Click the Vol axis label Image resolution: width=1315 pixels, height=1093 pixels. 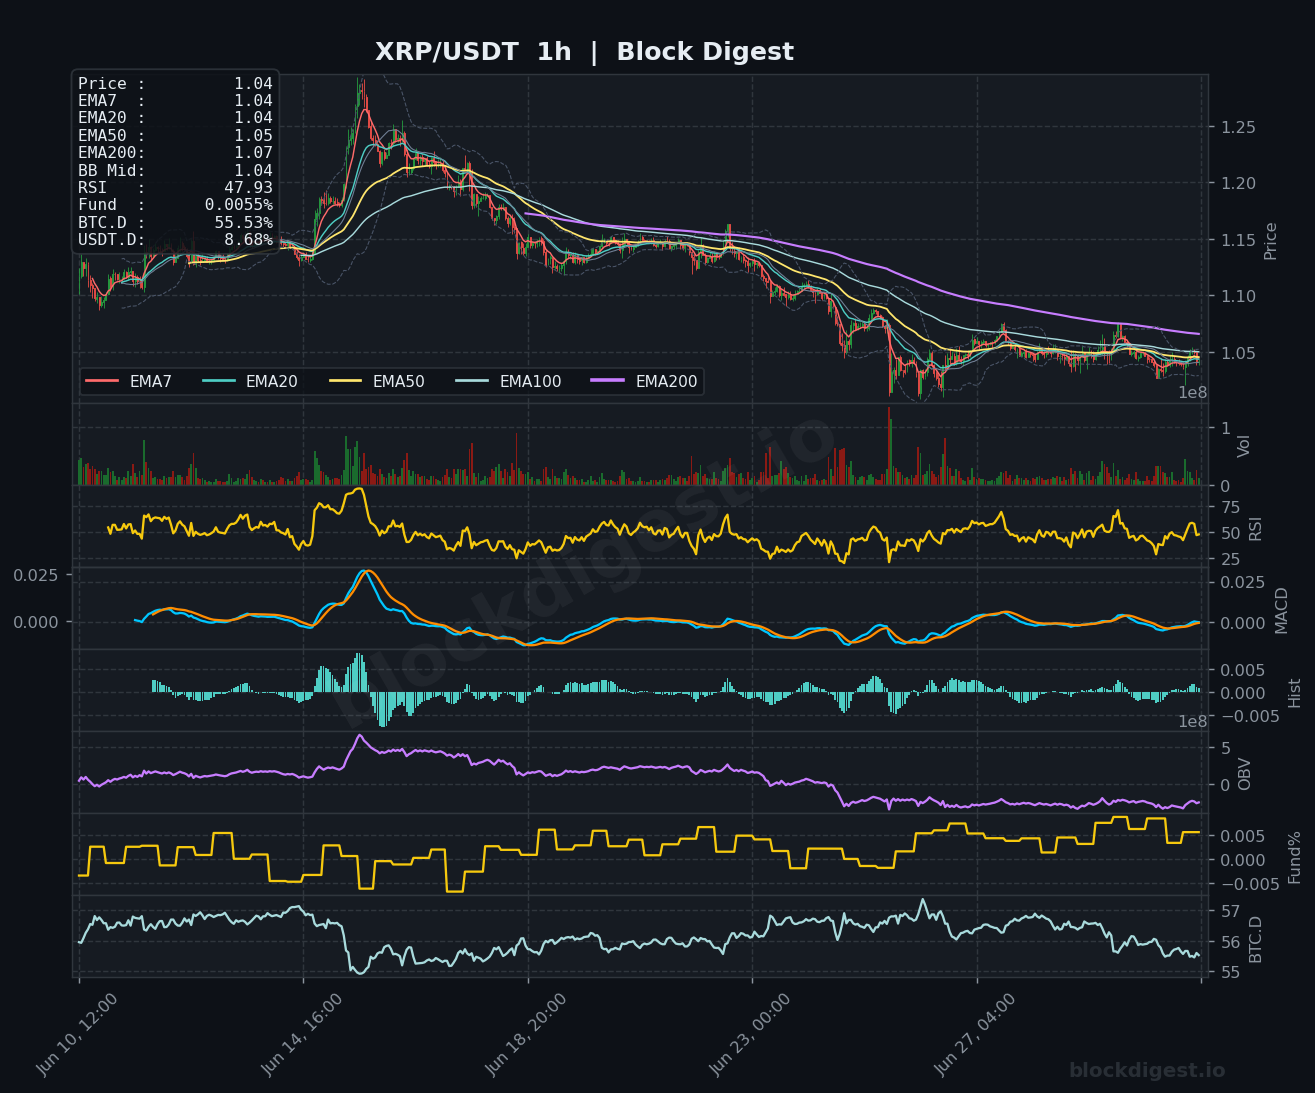click(1244, 446)
